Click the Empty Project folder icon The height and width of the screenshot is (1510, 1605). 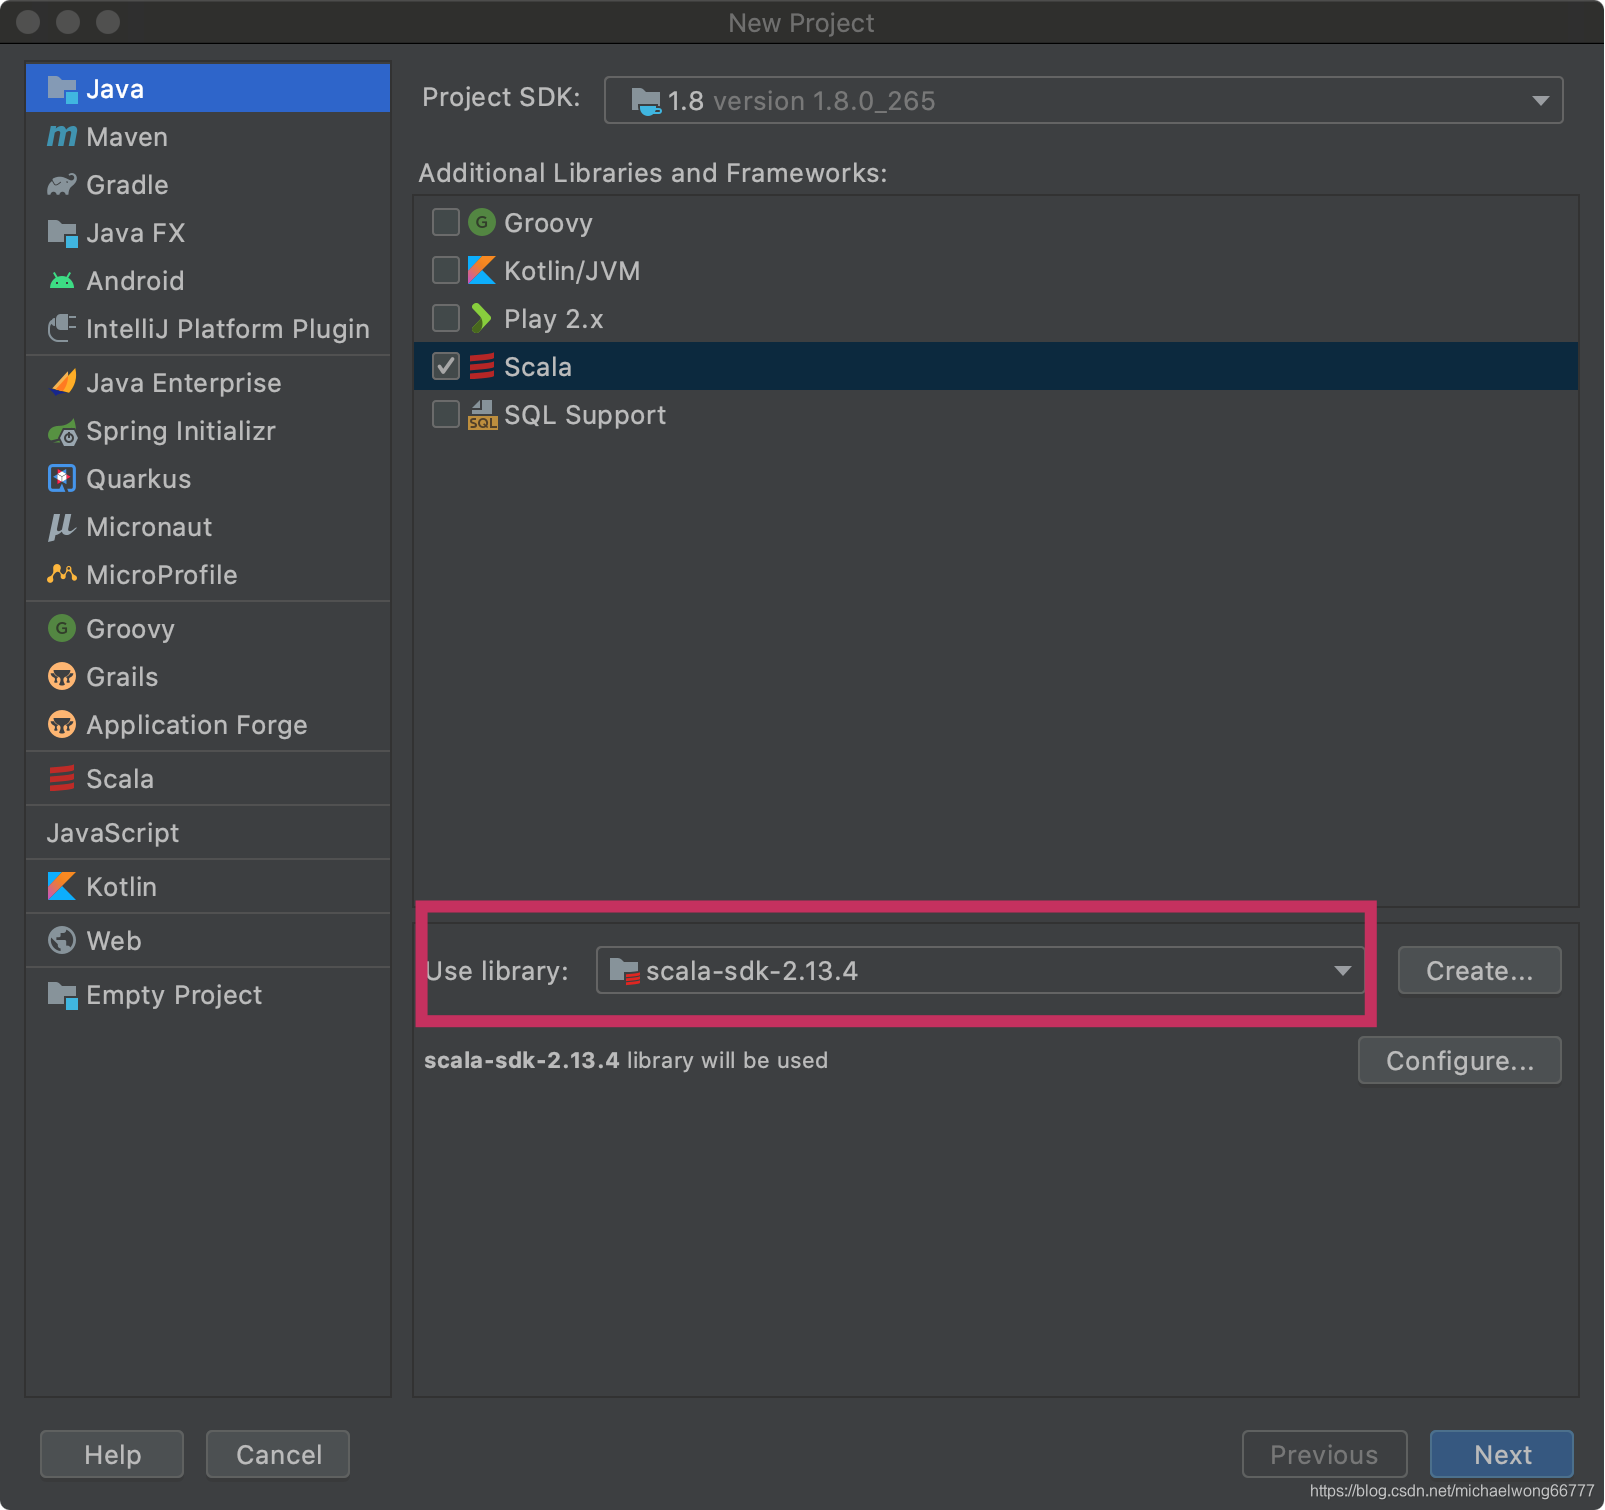point(62,995)
